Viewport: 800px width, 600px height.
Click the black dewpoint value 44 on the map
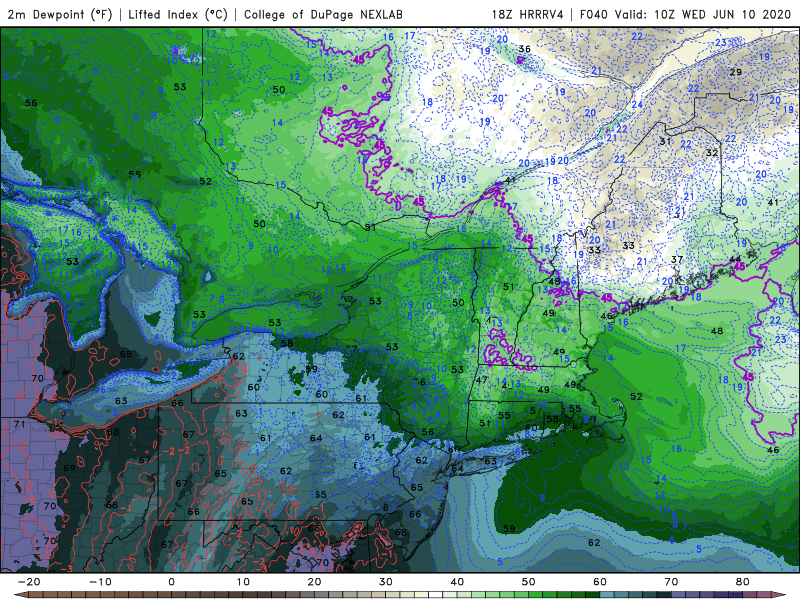735,260
